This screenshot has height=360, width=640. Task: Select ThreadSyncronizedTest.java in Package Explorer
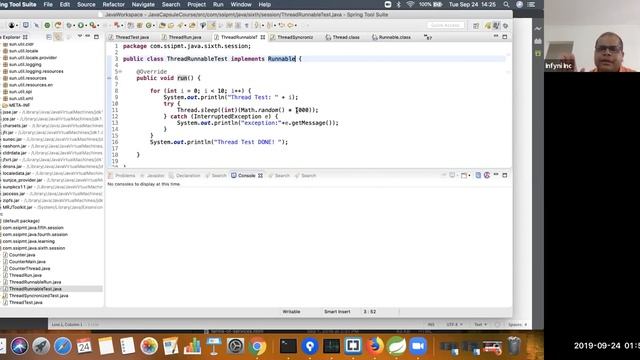pos(38,296)
